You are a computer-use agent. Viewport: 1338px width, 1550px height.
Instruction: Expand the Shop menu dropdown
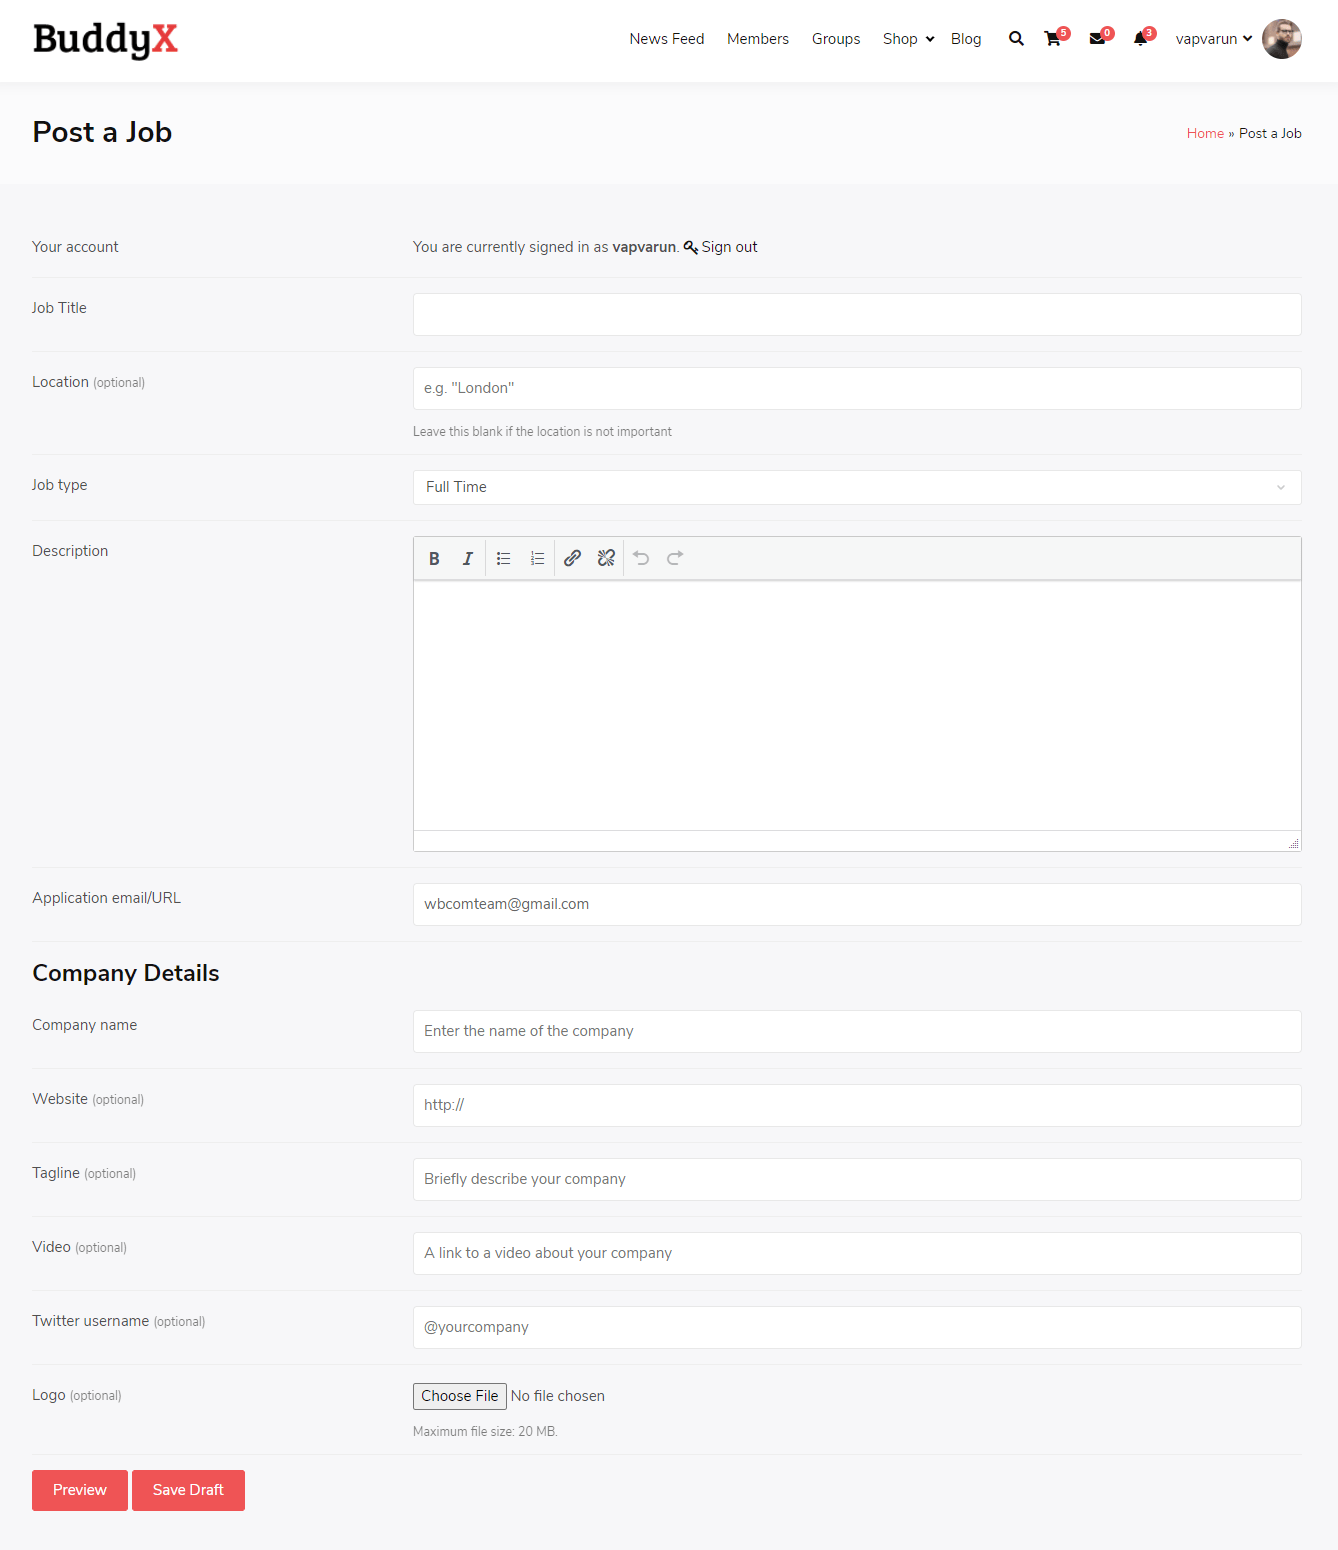click(908, 39)
